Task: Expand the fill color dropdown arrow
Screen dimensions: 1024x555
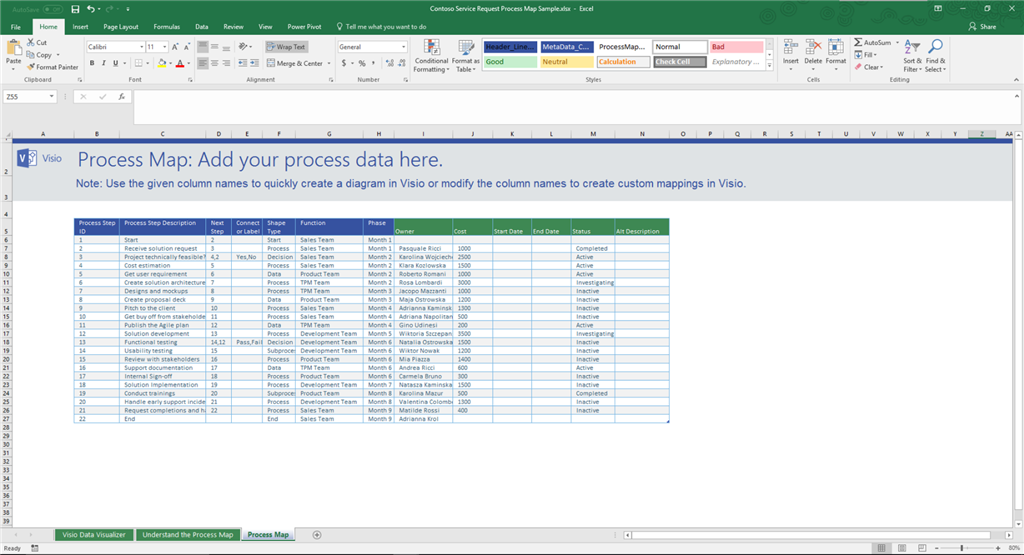Action: pyautogui.click(x=170, y=63)
